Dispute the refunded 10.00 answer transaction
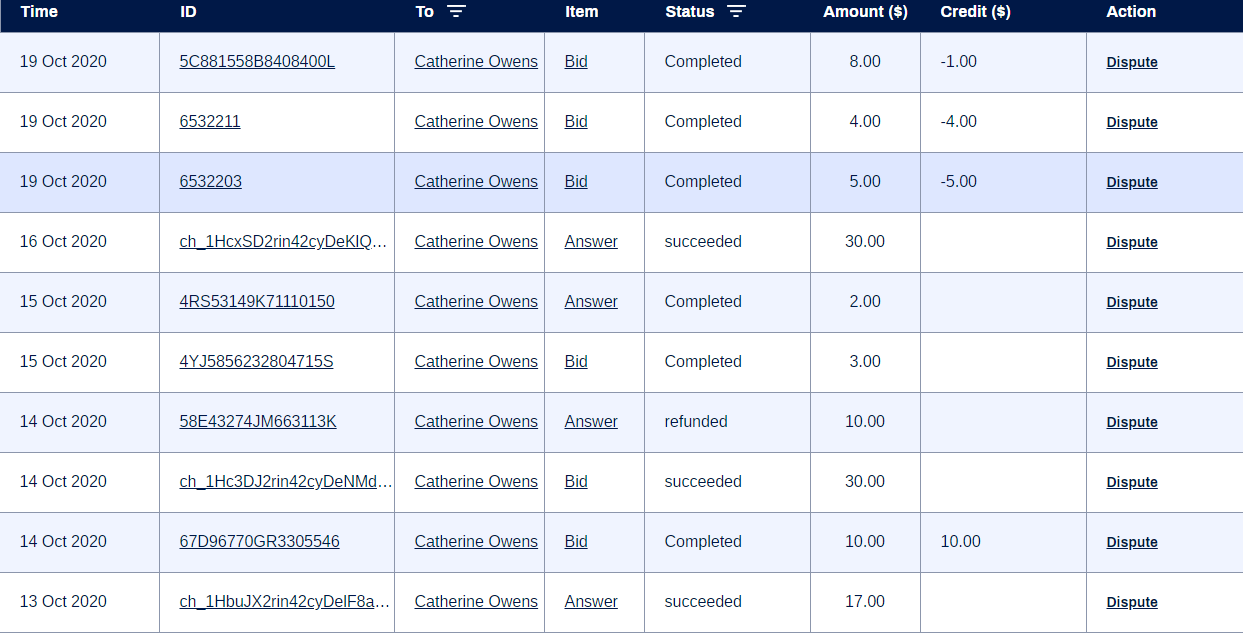This screenshot has width=1243, height=635. (x=1132, y=422)
